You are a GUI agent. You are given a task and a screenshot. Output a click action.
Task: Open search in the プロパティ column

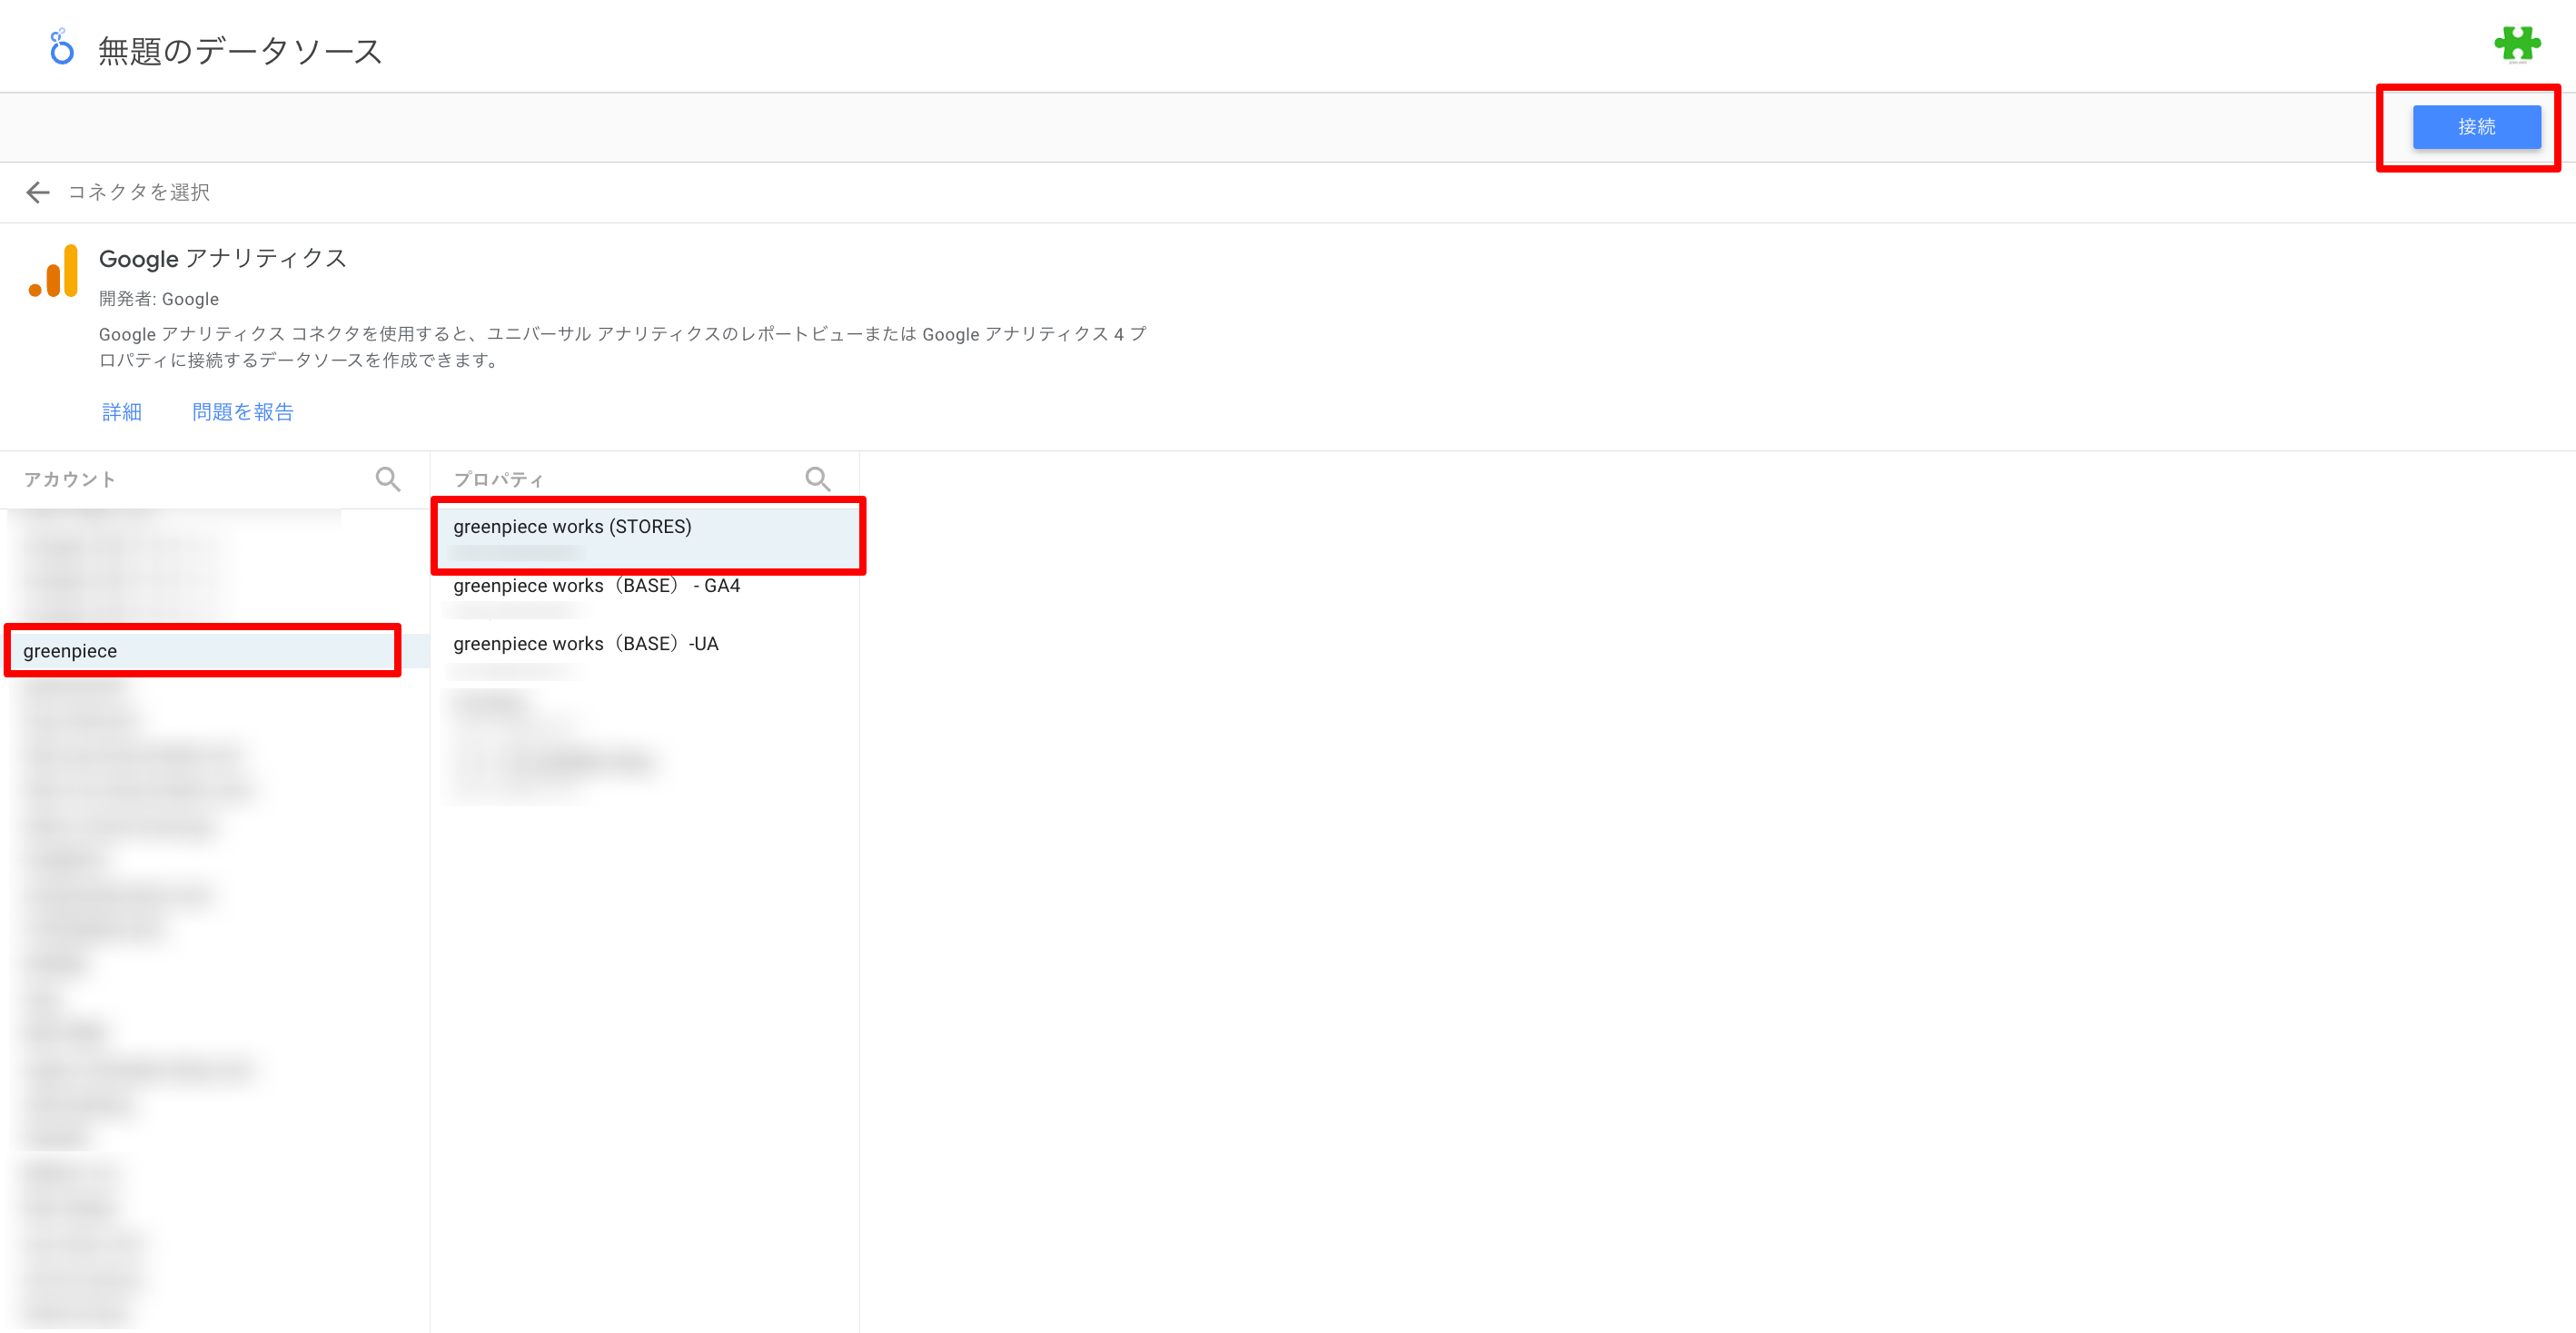coord(818,479)
